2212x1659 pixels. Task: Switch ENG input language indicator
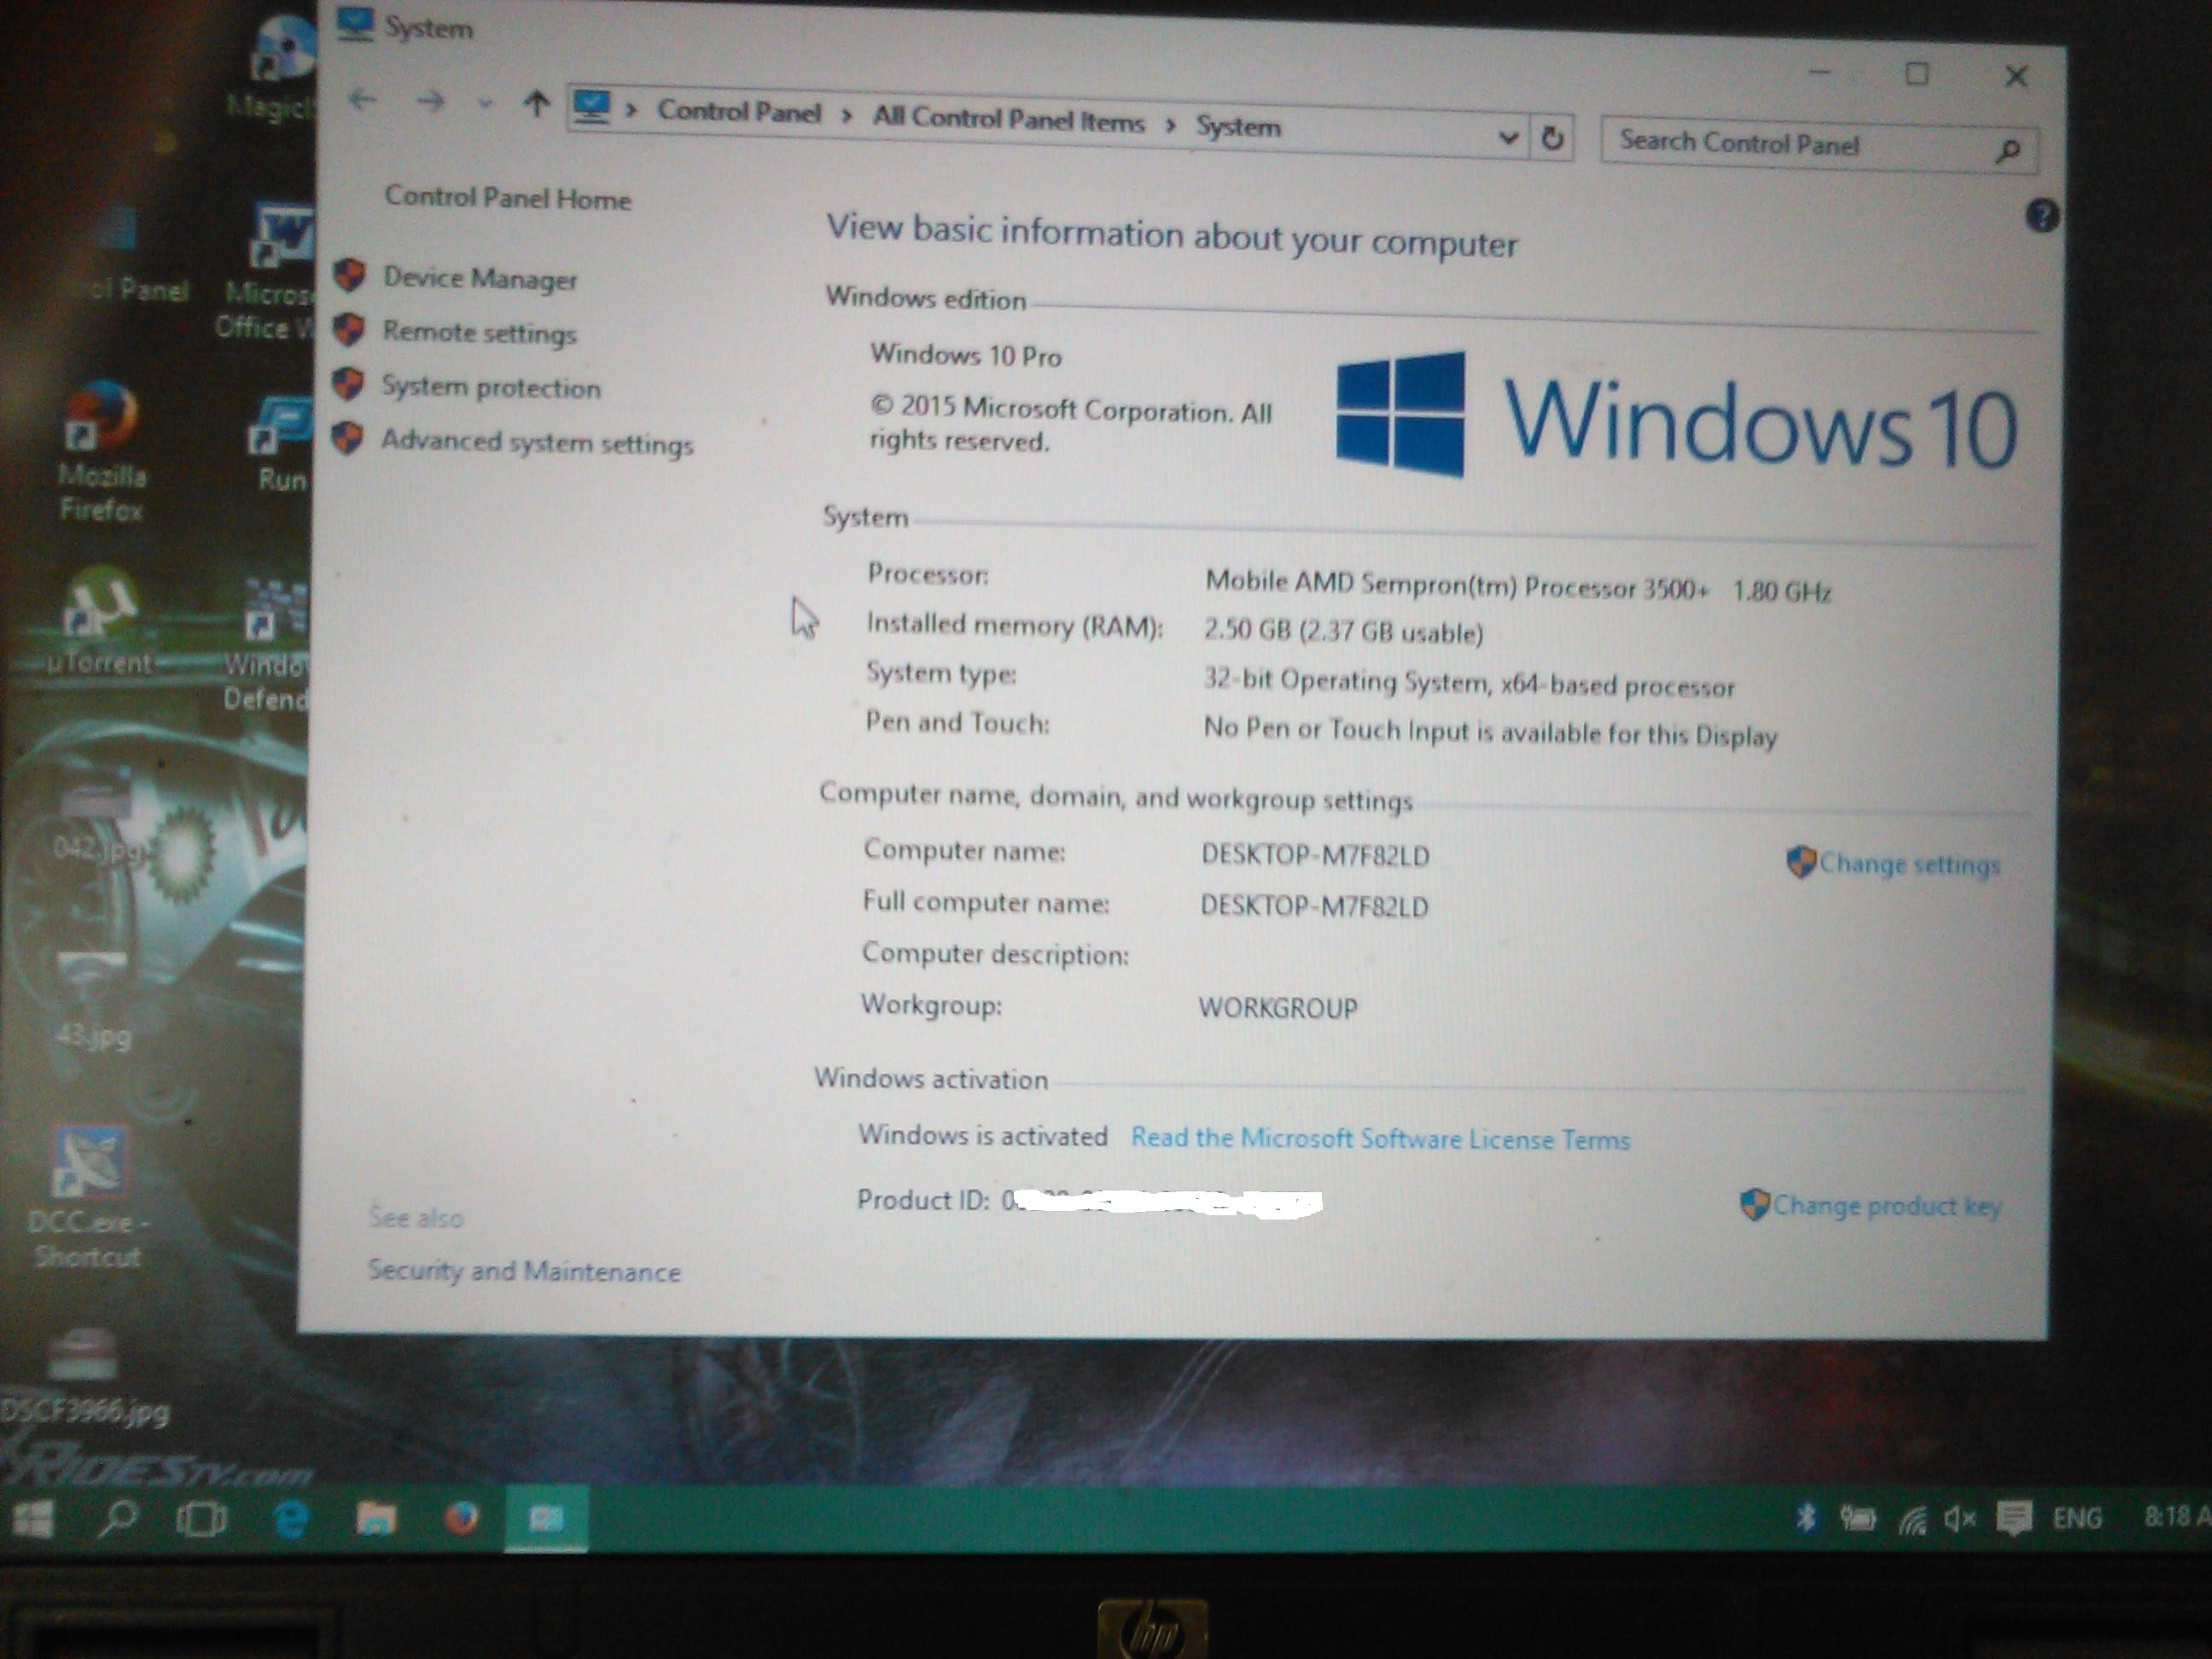coord(2077,1518)
